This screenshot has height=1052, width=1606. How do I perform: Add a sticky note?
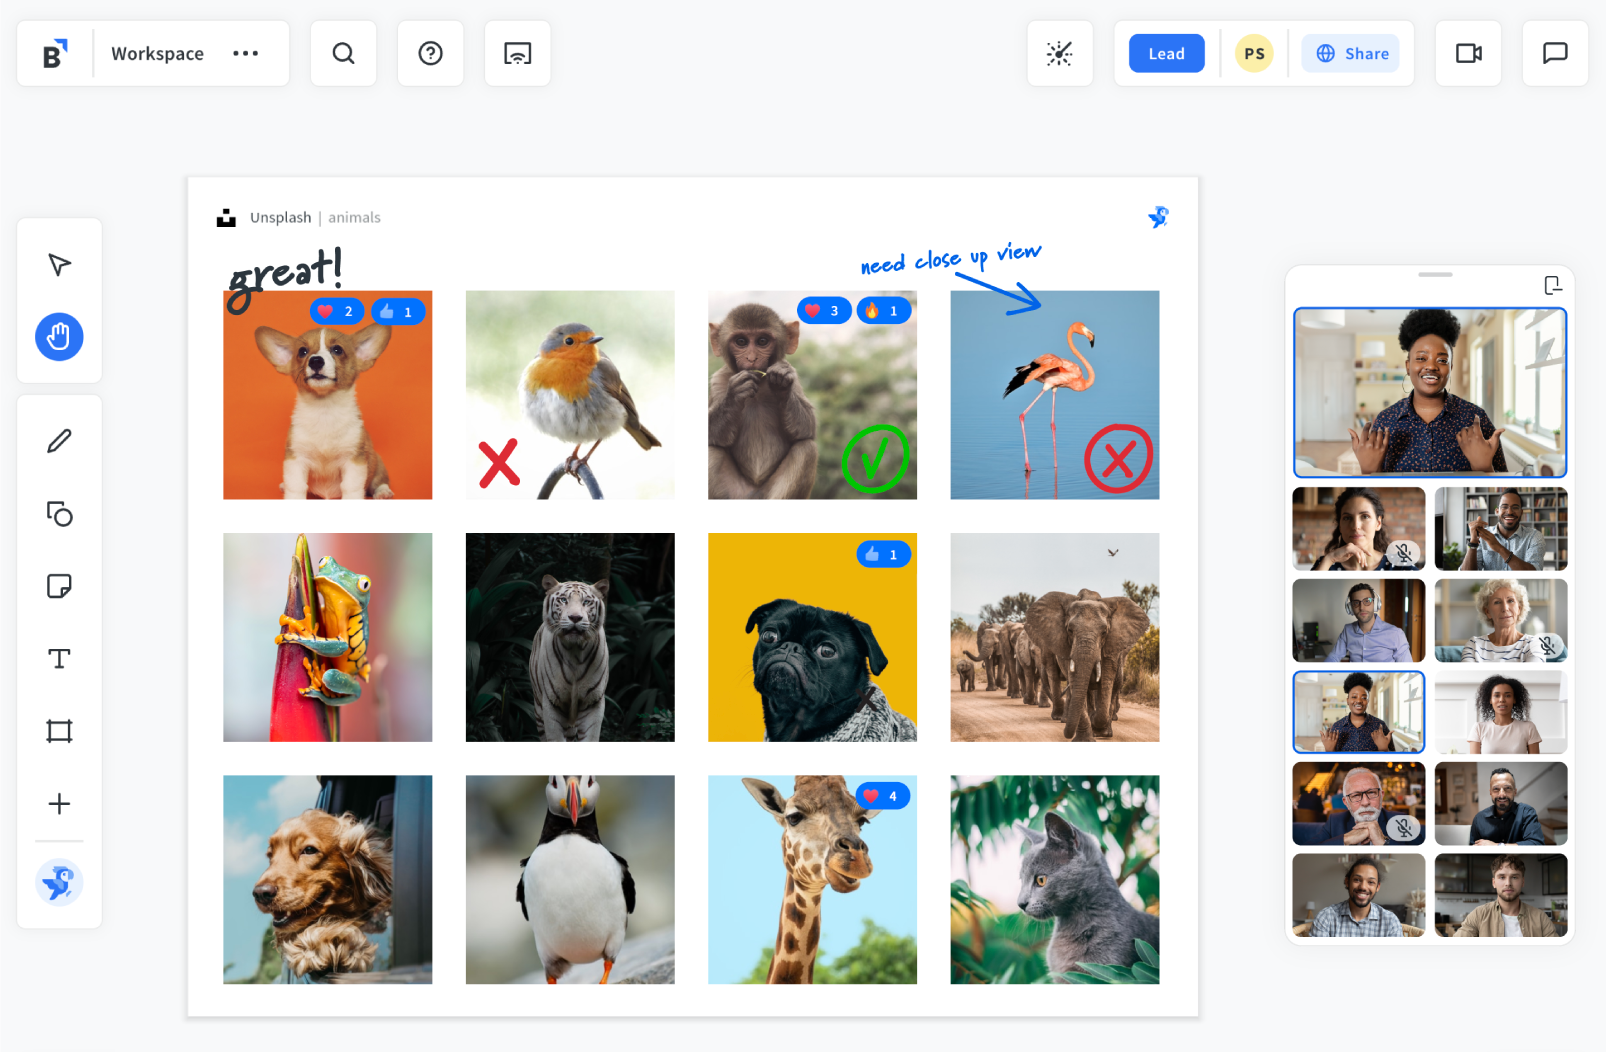[x=59, y=586]
